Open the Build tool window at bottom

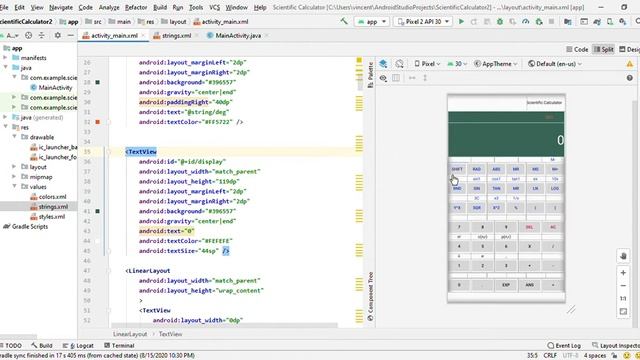42,345
